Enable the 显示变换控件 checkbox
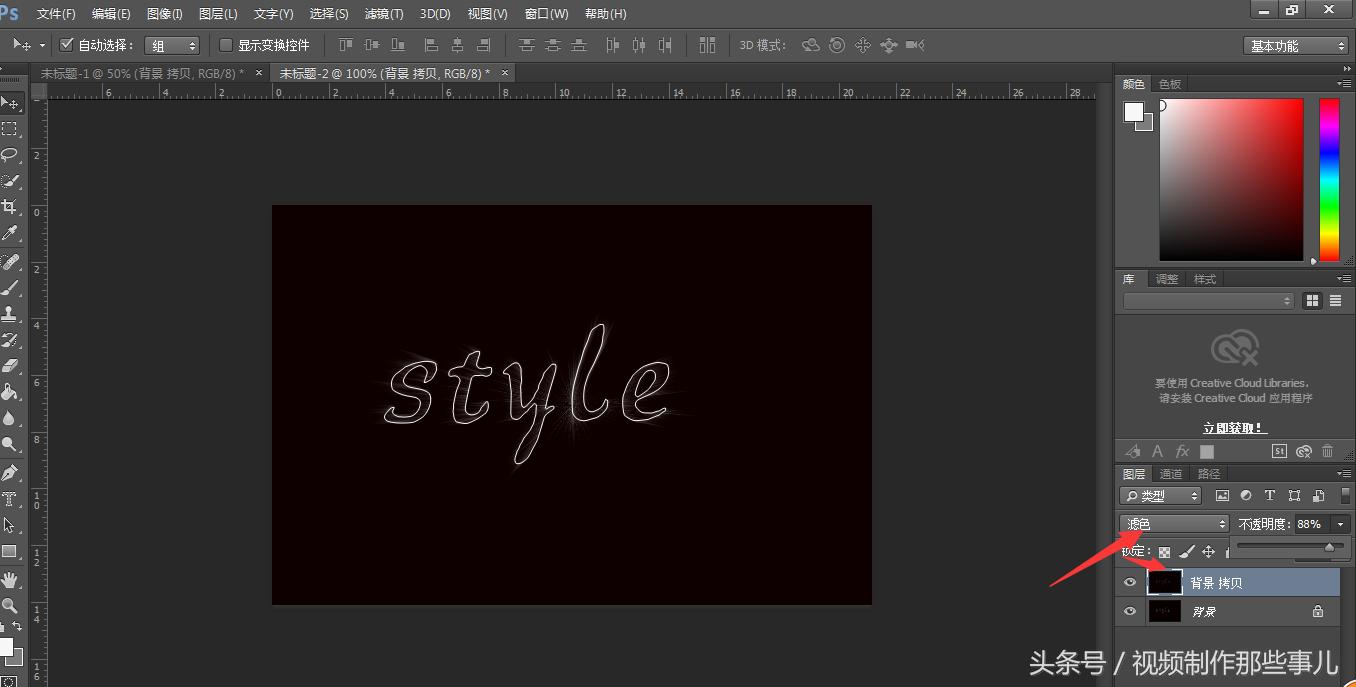 tap(227, 45)
